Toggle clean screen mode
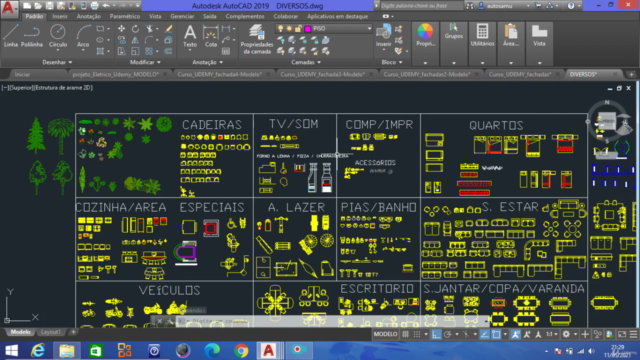This screenshot has width=640, height=360. pos(622,334)
